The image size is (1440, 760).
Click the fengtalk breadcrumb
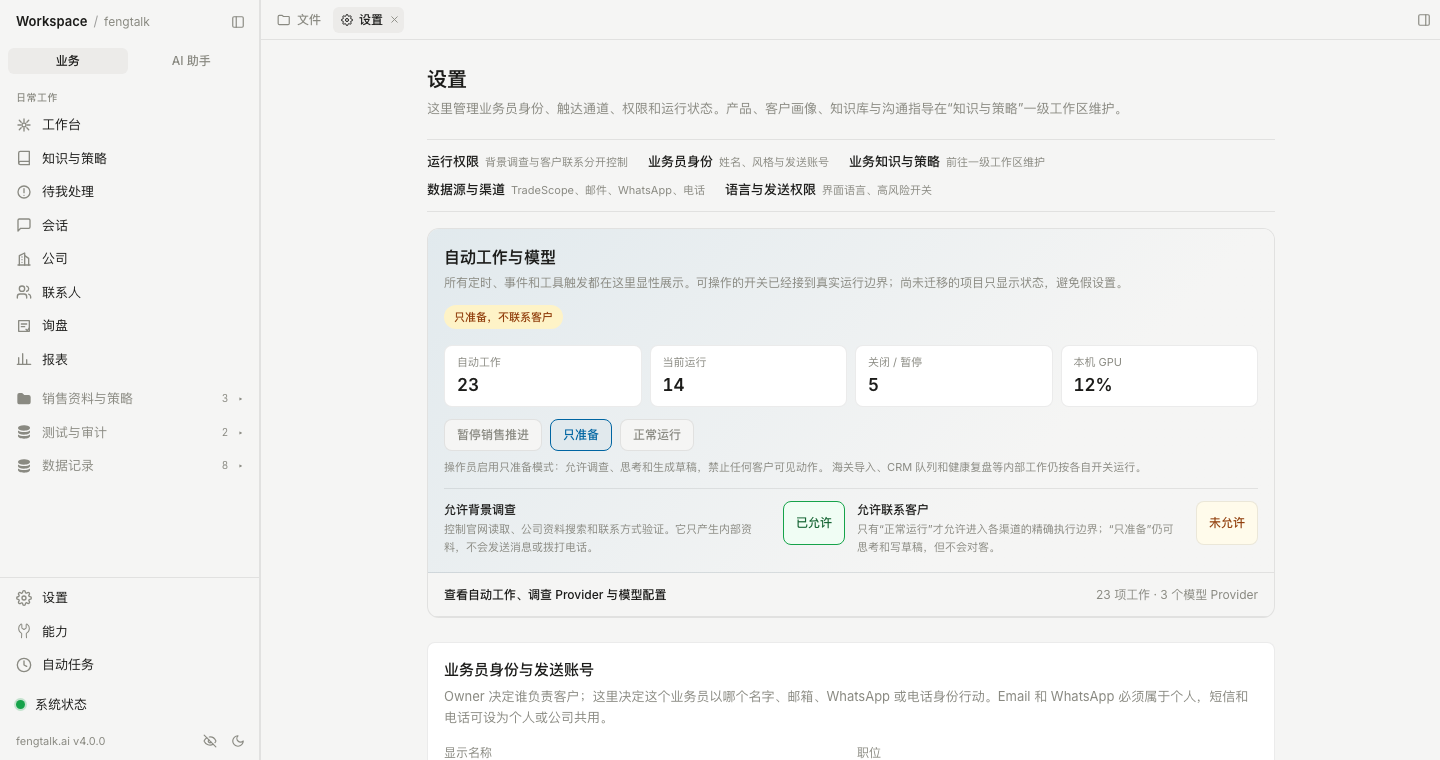127,21
